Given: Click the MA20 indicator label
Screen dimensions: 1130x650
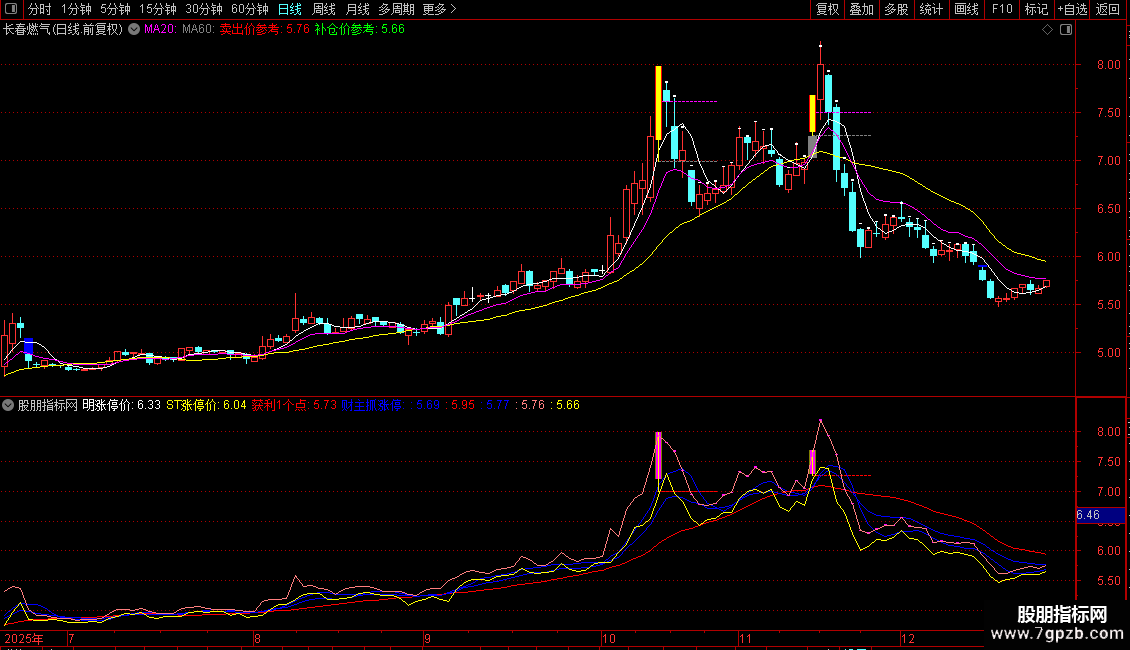Looking at the screenshot, I should coord(160,30).
